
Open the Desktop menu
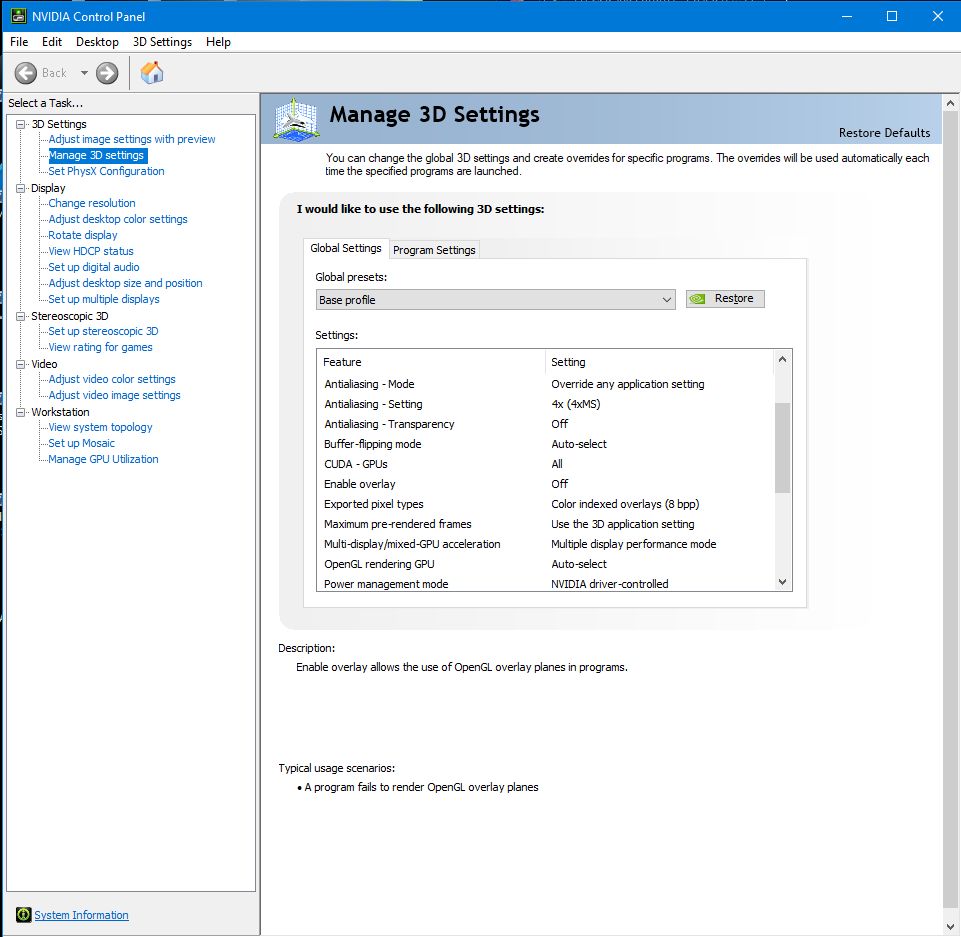pos(97,42)
